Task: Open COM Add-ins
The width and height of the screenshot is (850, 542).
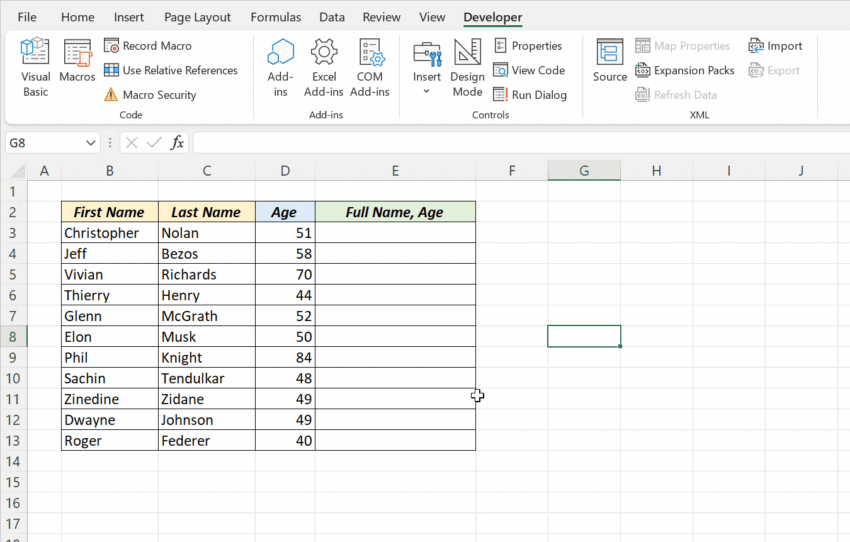Action: point(370,68)
